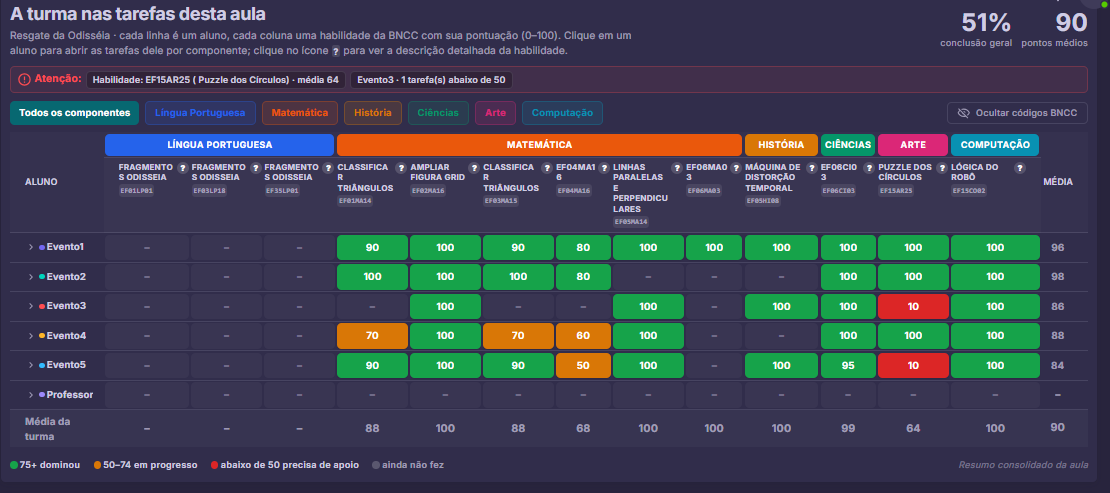
Task: Expand the Evento4 student row
Action: point(31,336)
